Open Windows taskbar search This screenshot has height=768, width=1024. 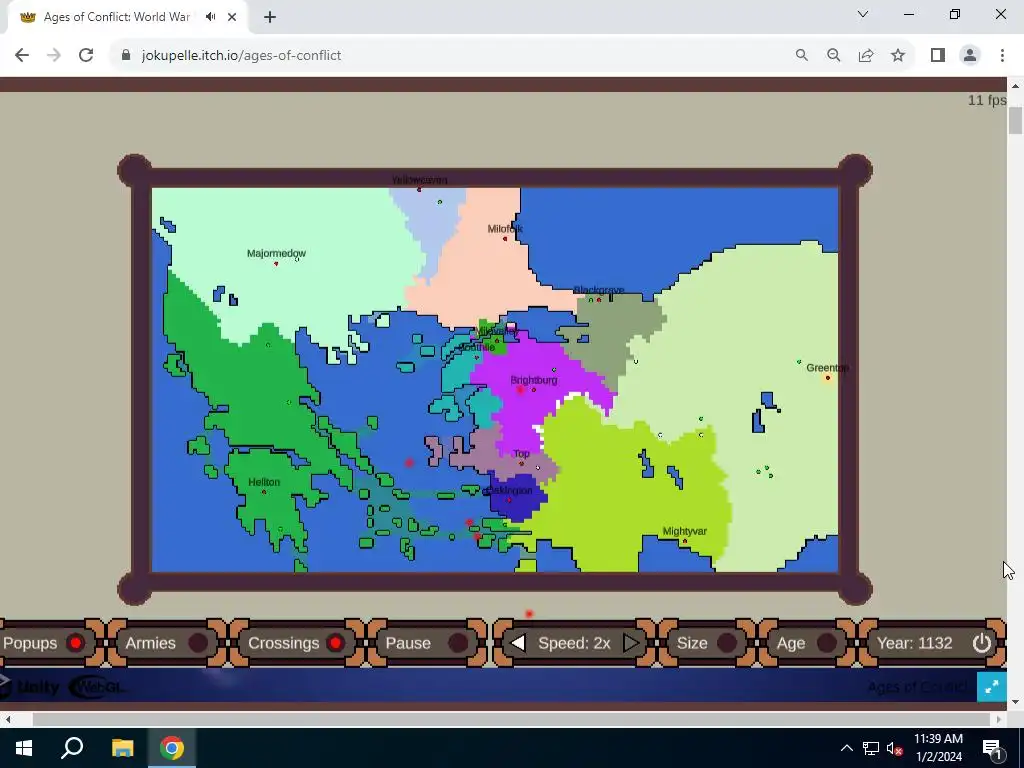tap(72, 748)
